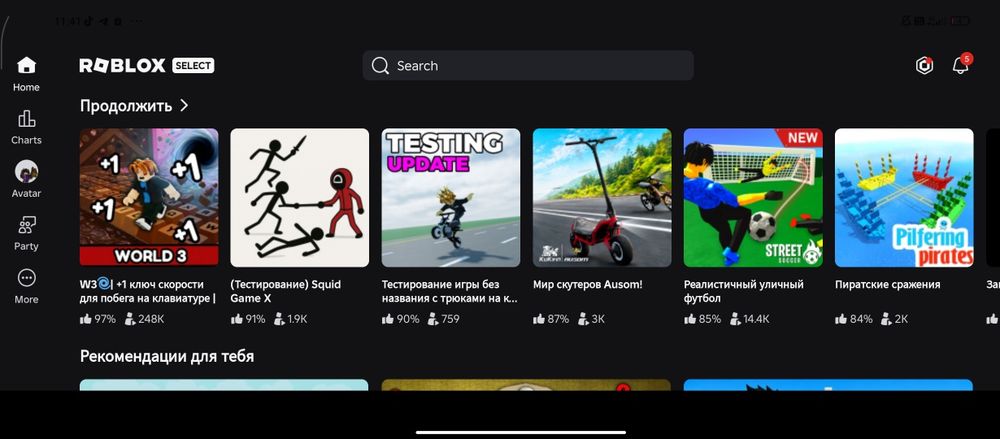The image size is (1000, 439).
Task: Open the Robux balance icon
Action: click(x=924, y=65)
